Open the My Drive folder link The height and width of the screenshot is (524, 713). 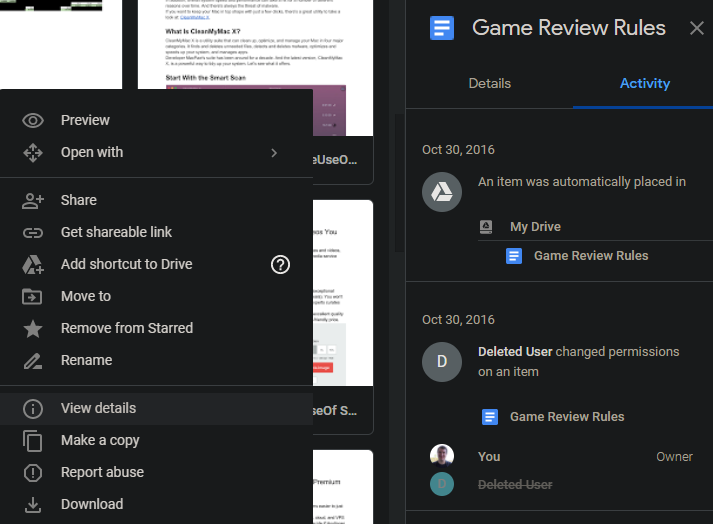535,227
